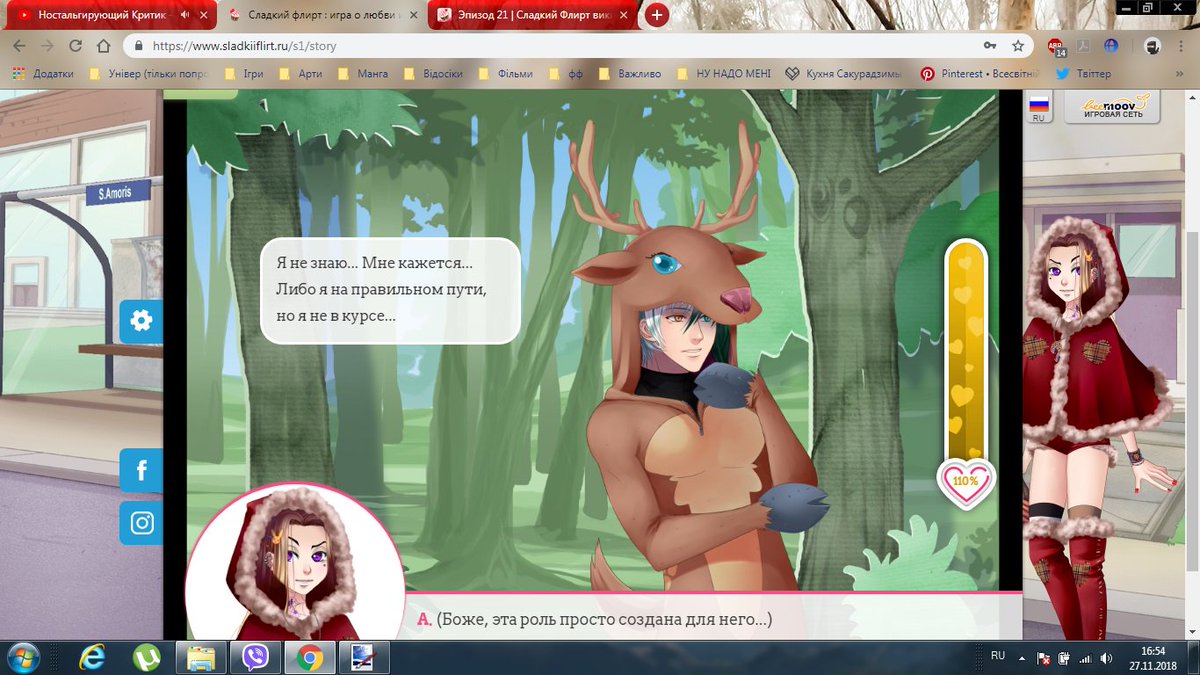1200x675 pixels.
Task: Mute audio icon on YouTube tab
Action: (x=184, y=15)
